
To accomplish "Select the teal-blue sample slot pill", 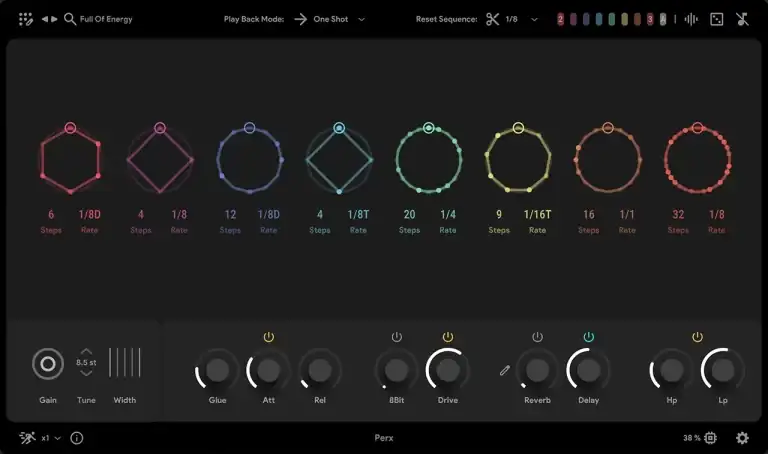I will [x=599, y=20].
